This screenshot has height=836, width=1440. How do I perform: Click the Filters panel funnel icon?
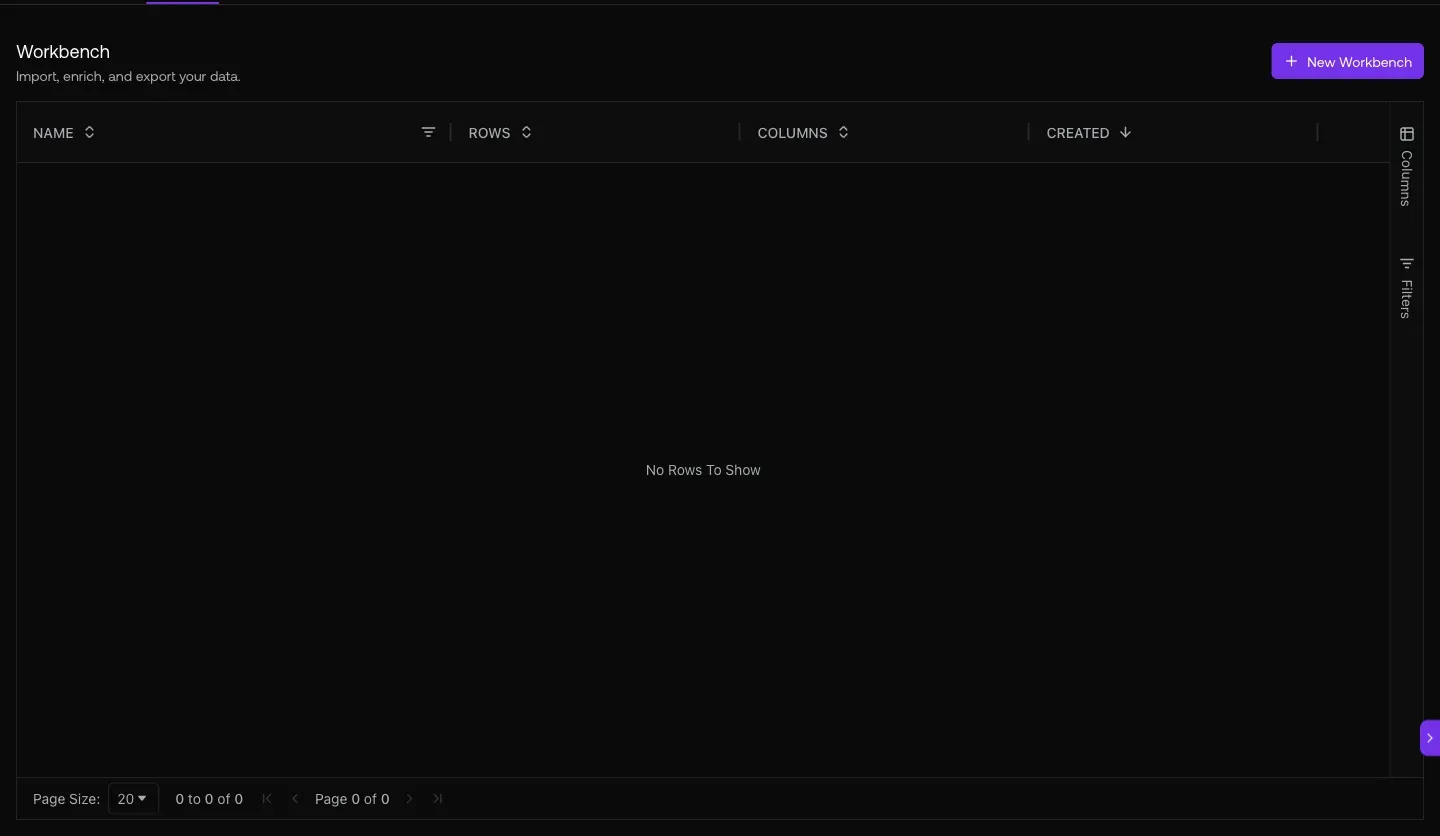click(x=1407, y=263)
